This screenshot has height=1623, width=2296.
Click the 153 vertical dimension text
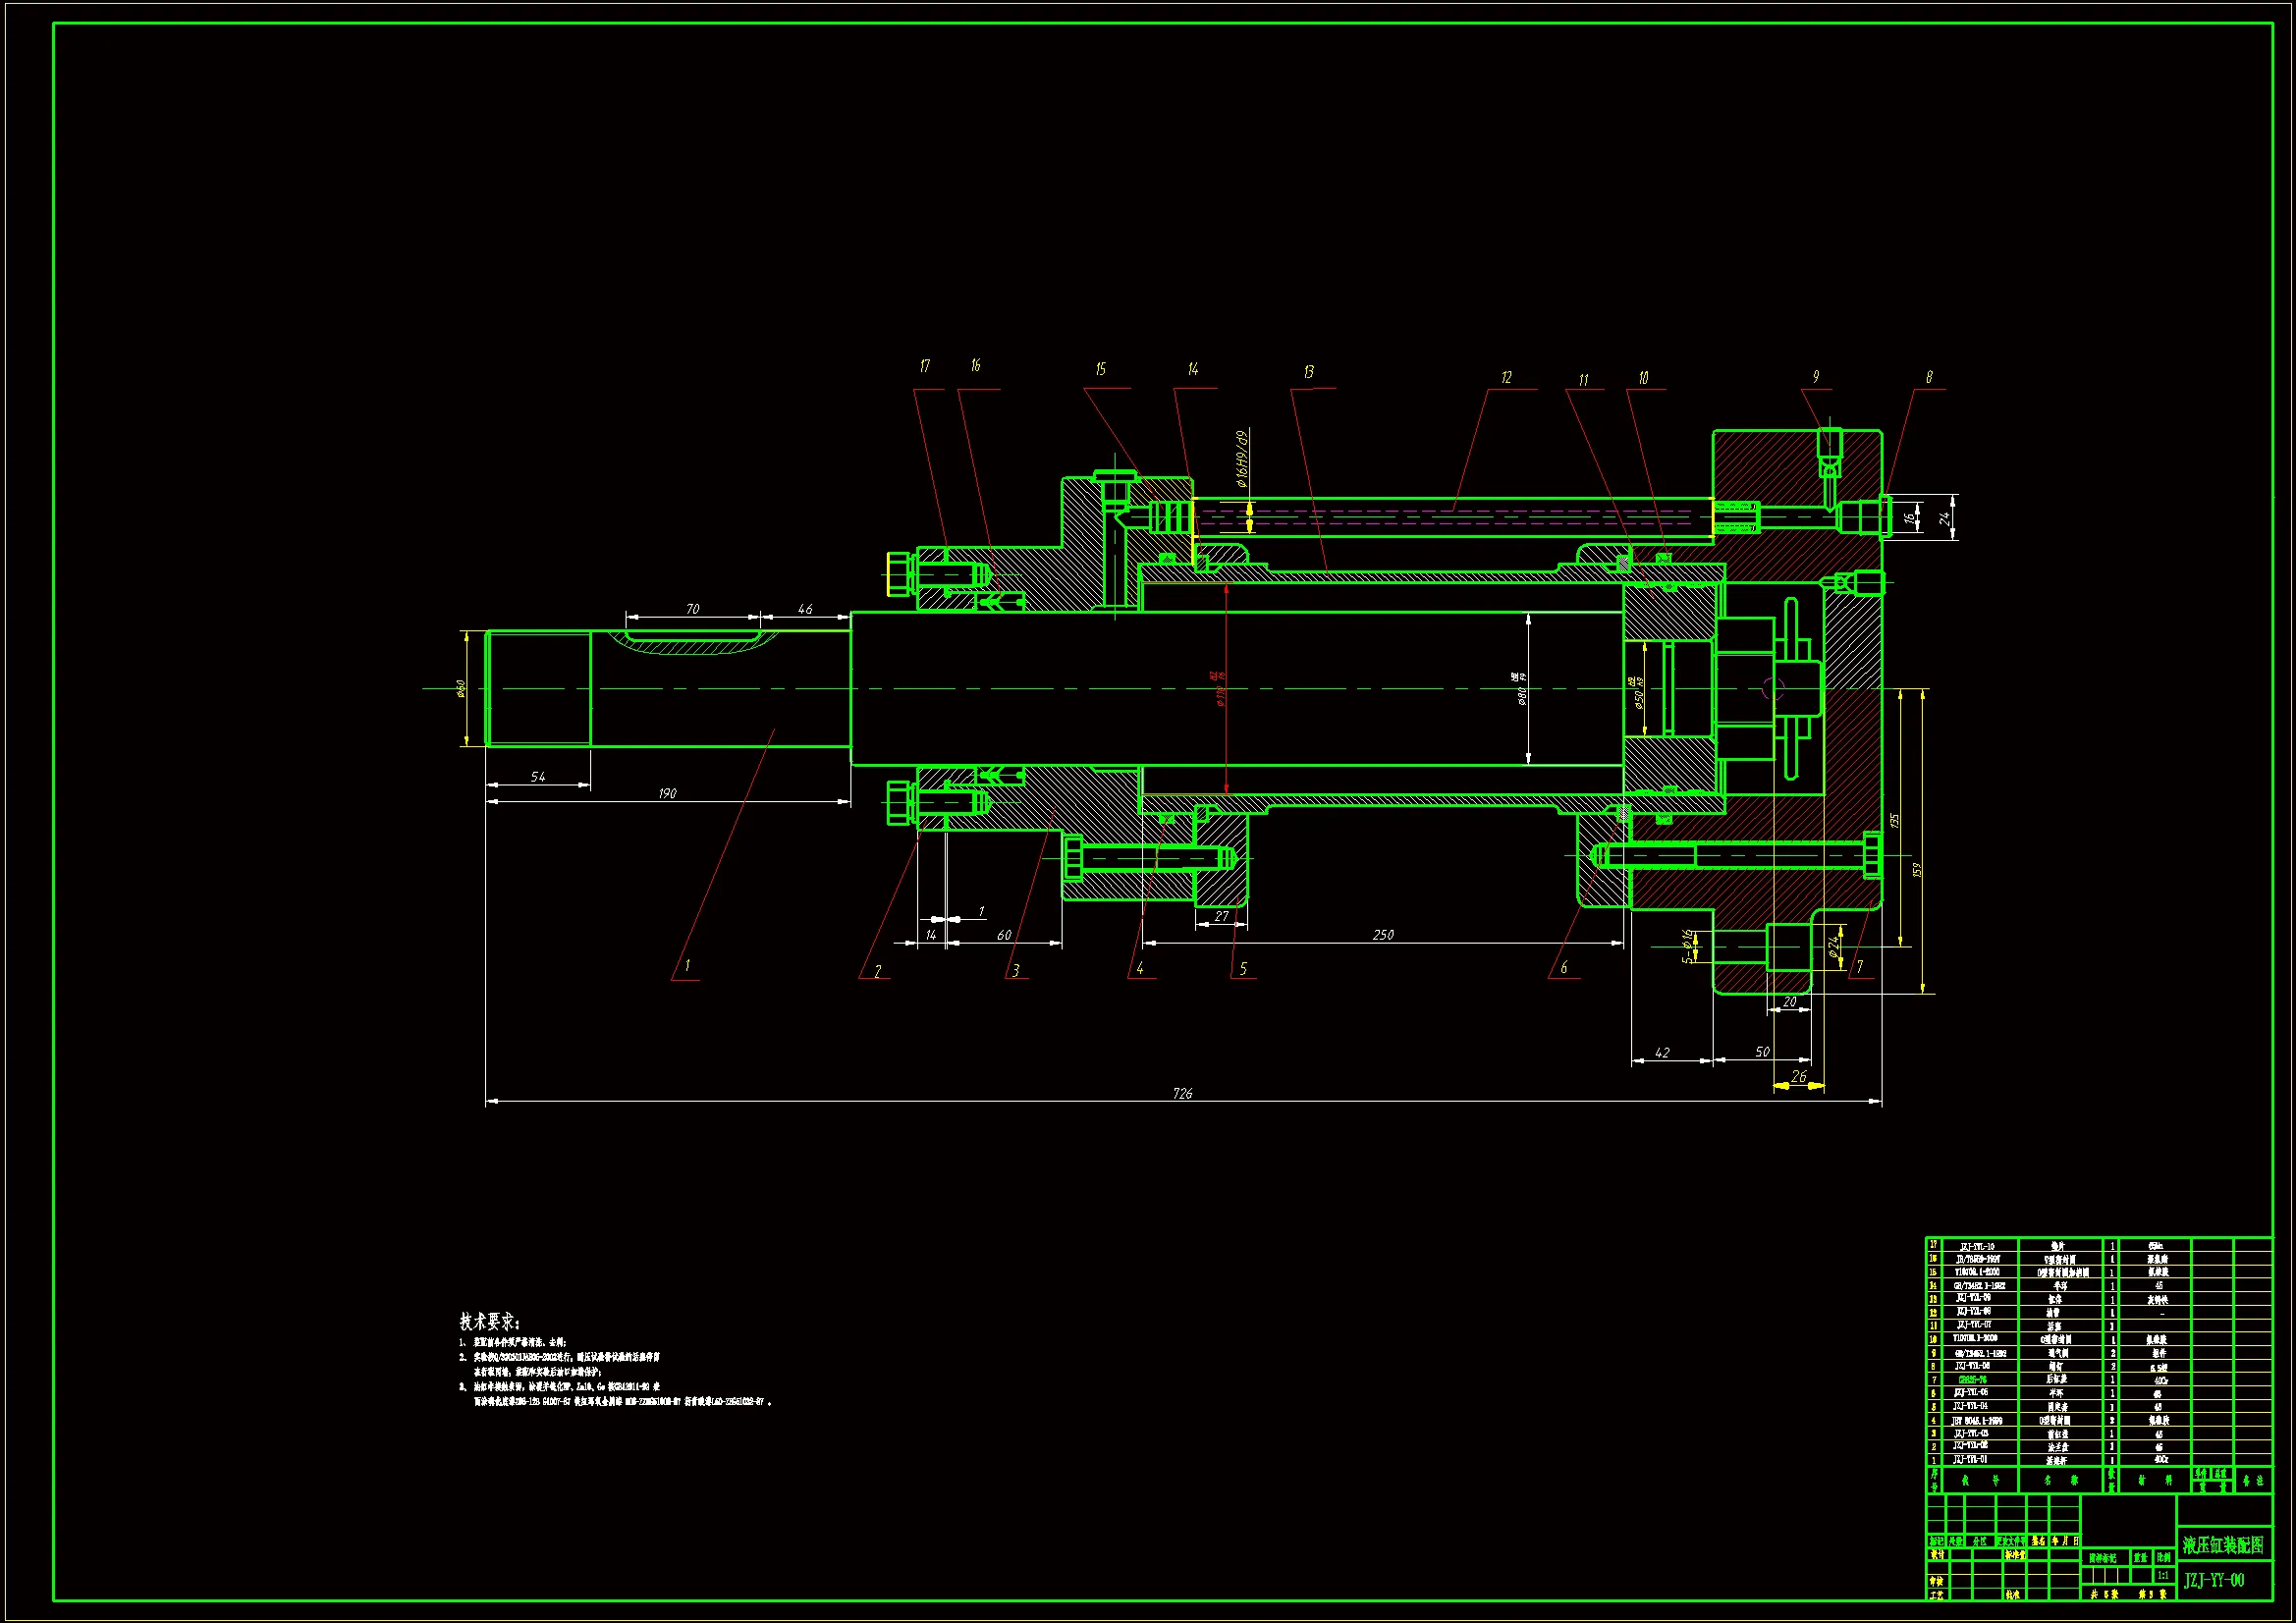click(1917, 870)
